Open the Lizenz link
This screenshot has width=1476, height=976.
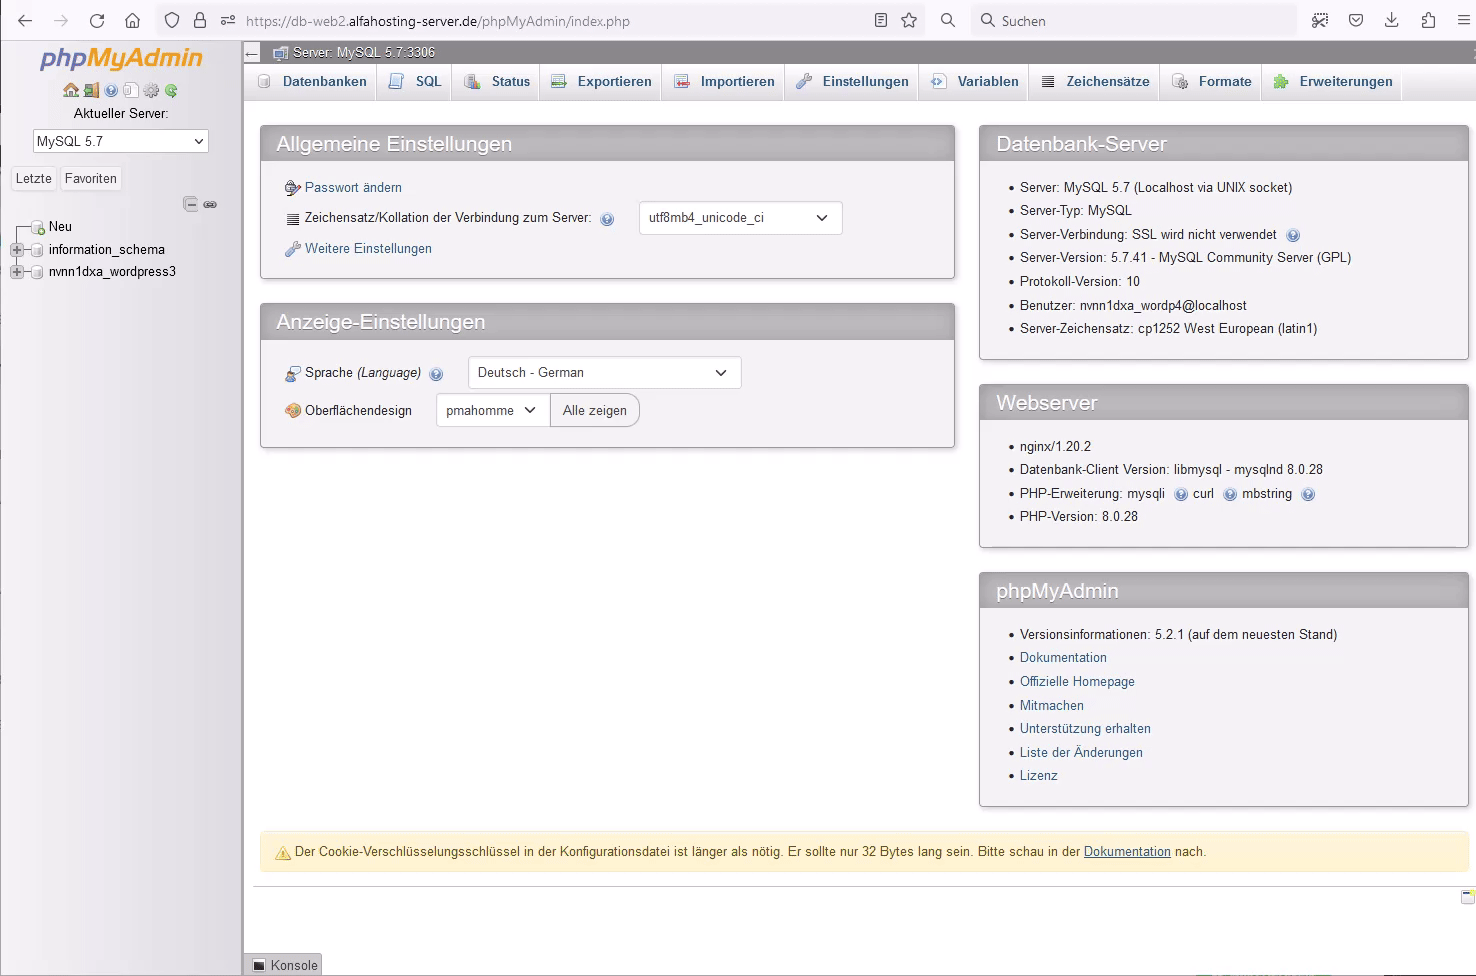[1038, 776]
